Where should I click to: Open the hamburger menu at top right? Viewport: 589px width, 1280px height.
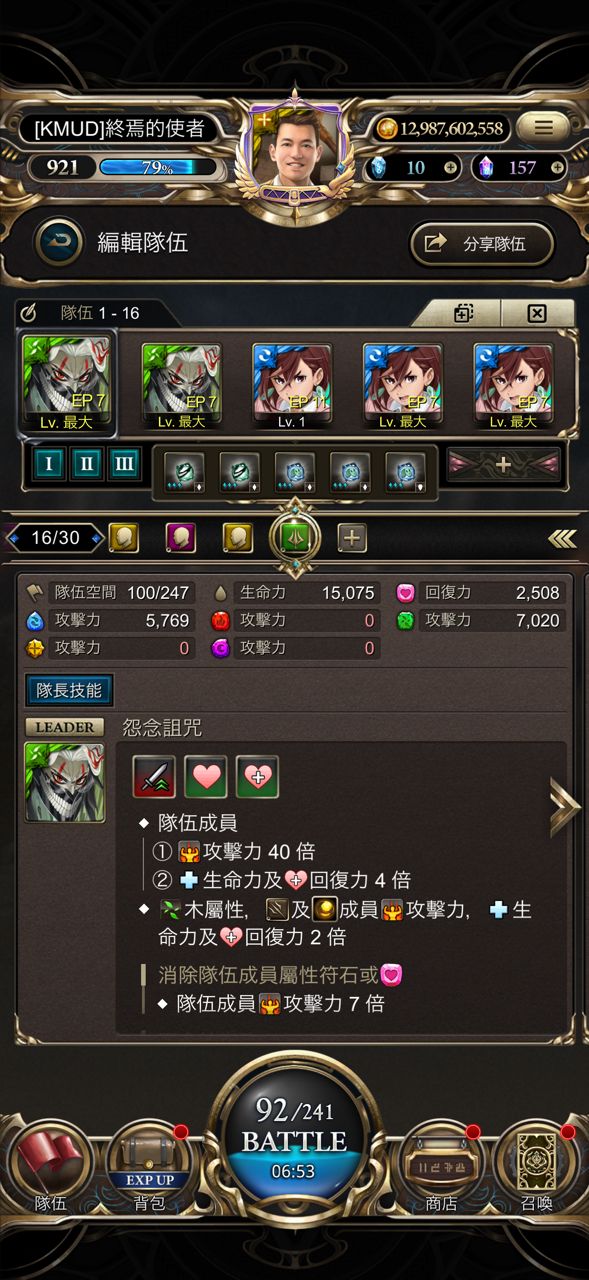543,127
